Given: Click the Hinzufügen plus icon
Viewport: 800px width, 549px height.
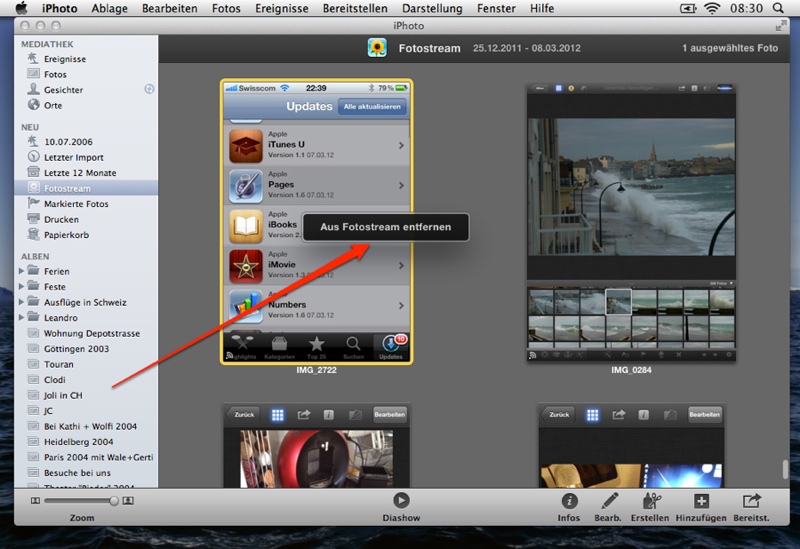Looking at the screenshot, I should 701,501.
